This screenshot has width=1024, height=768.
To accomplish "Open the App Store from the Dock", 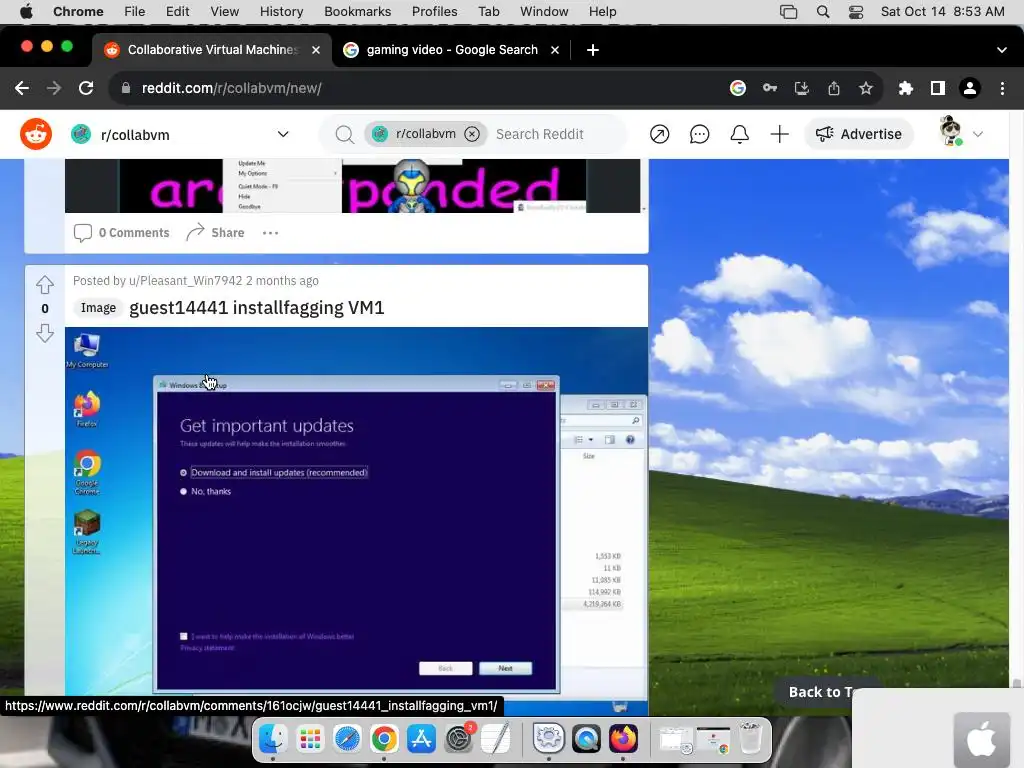I will (x=421, y=739).
